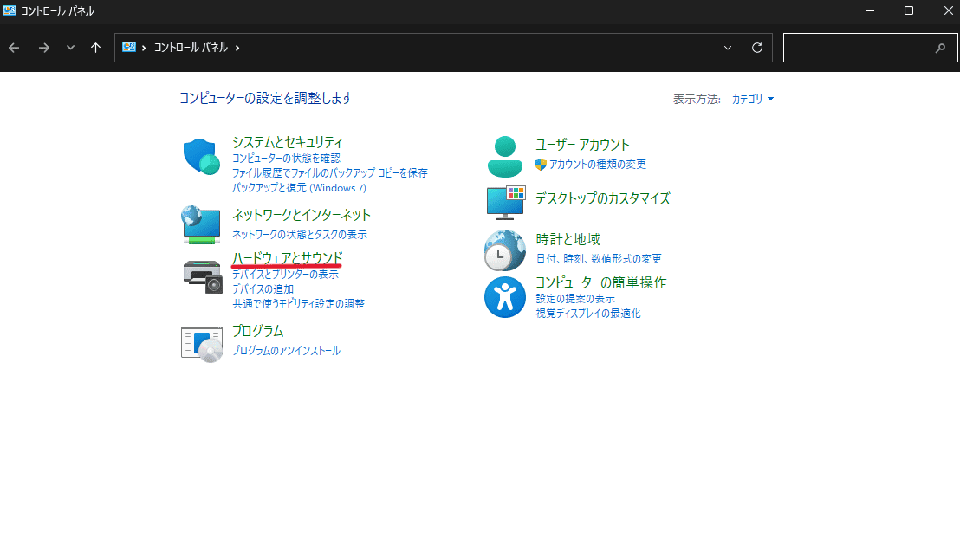Go up one level with up arrow
The width and height of the screenshot is (960, 538).
(96, 48)
